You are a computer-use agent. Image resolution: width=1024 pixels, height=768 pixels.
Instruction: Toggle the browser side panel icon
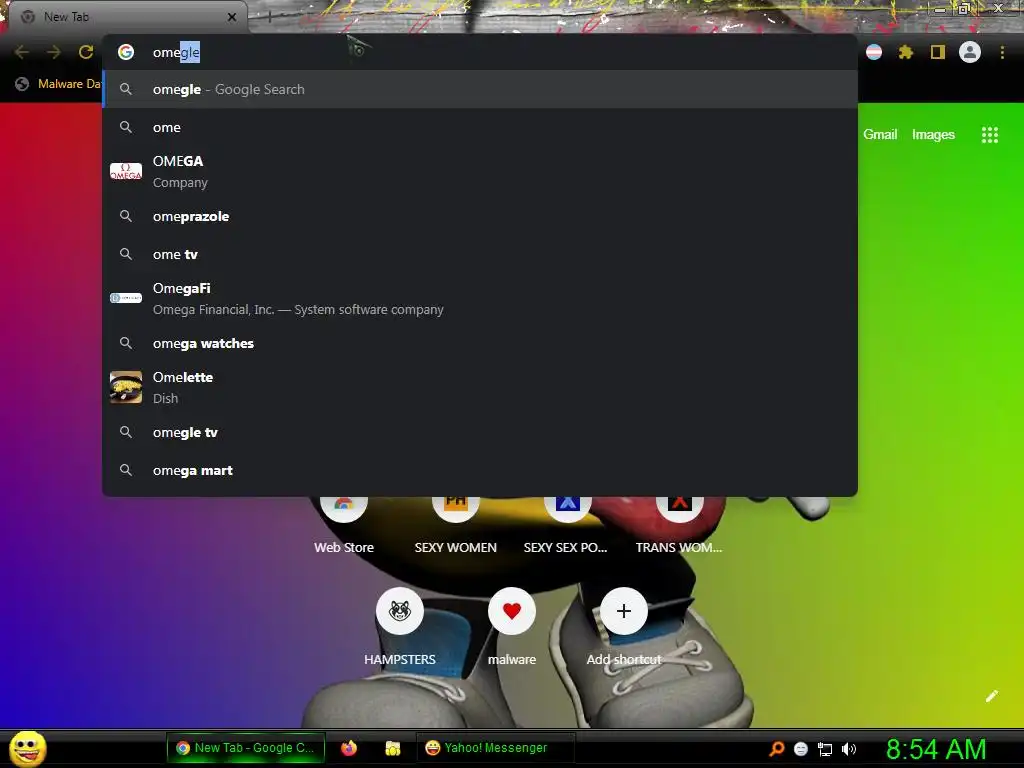938,52
